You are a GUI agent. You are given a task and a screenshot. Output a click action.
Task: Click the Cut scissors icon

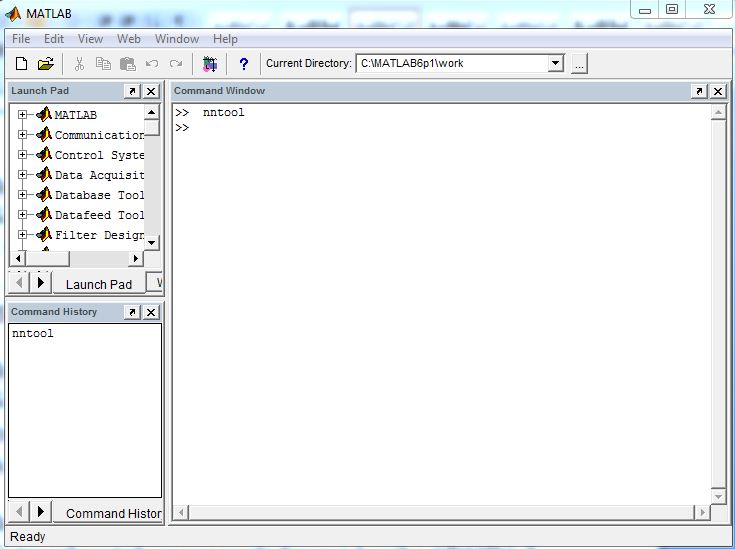click(x=79, y=64)
